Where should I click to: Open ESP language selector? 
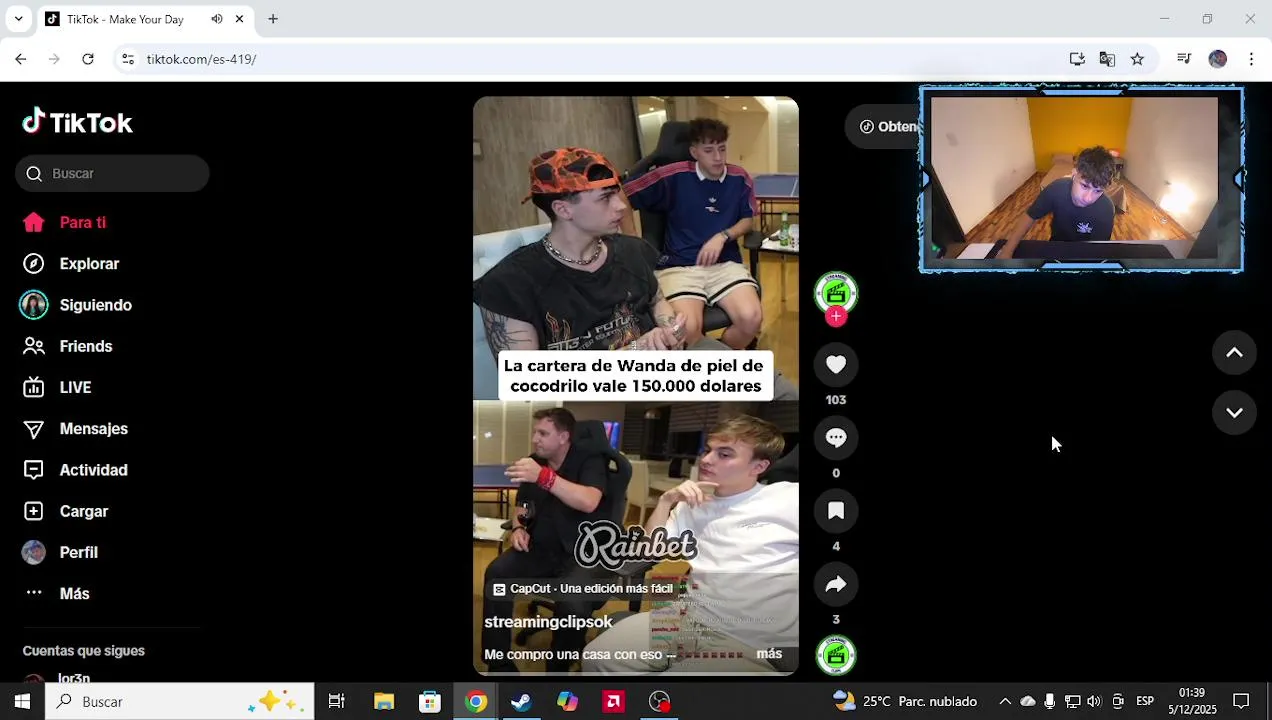1145,701
